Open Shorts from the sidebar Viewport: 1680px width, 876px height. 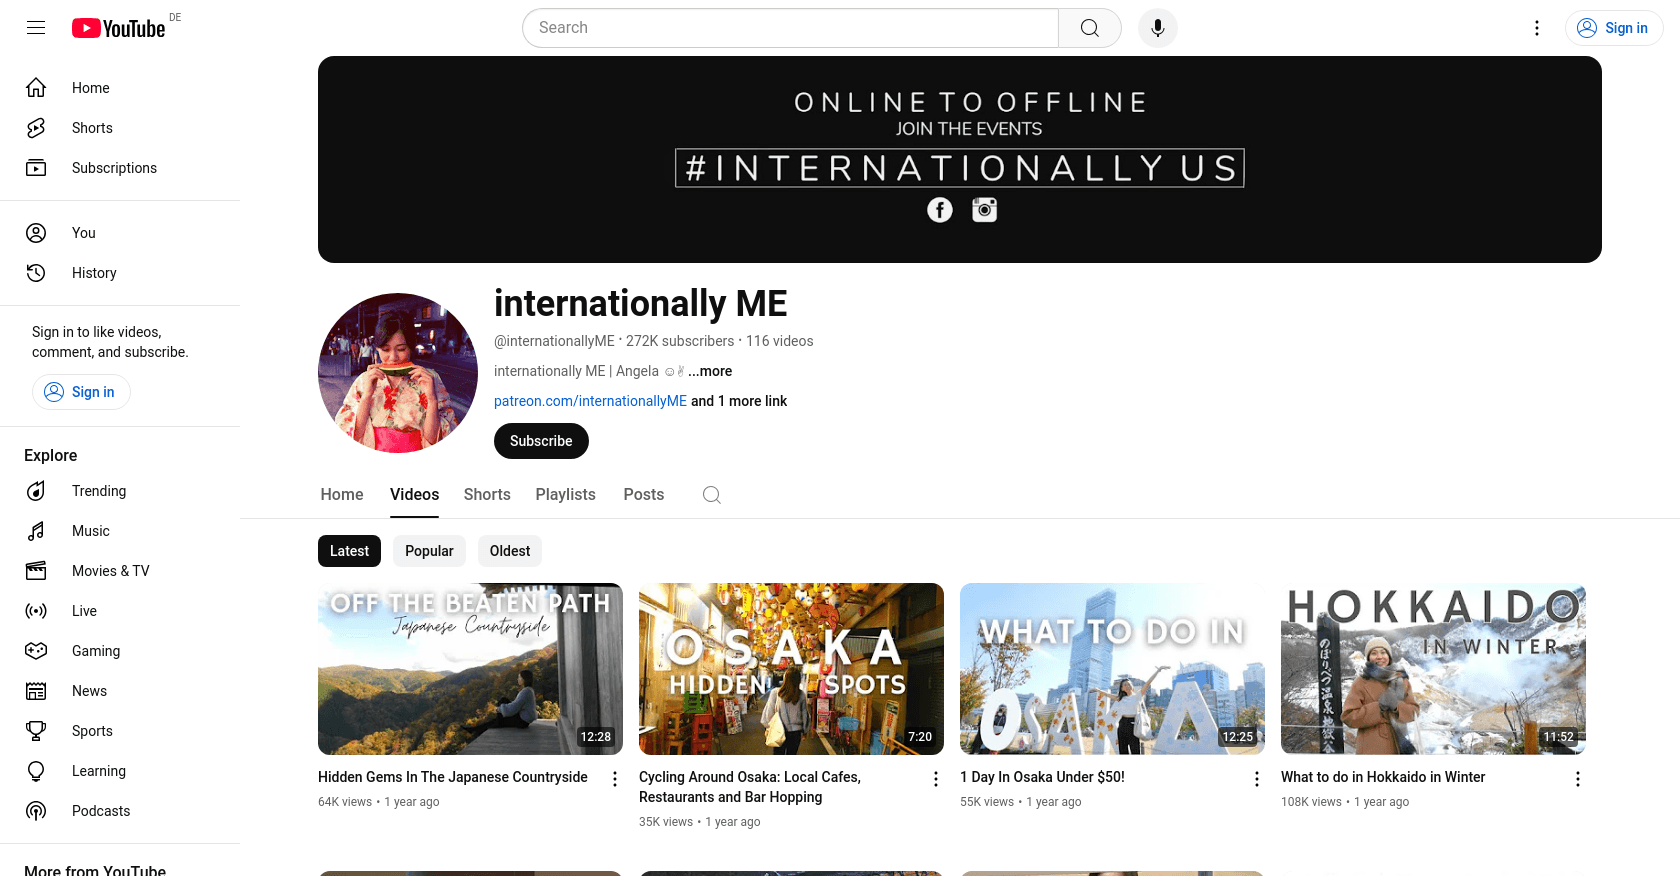[92, 128]
